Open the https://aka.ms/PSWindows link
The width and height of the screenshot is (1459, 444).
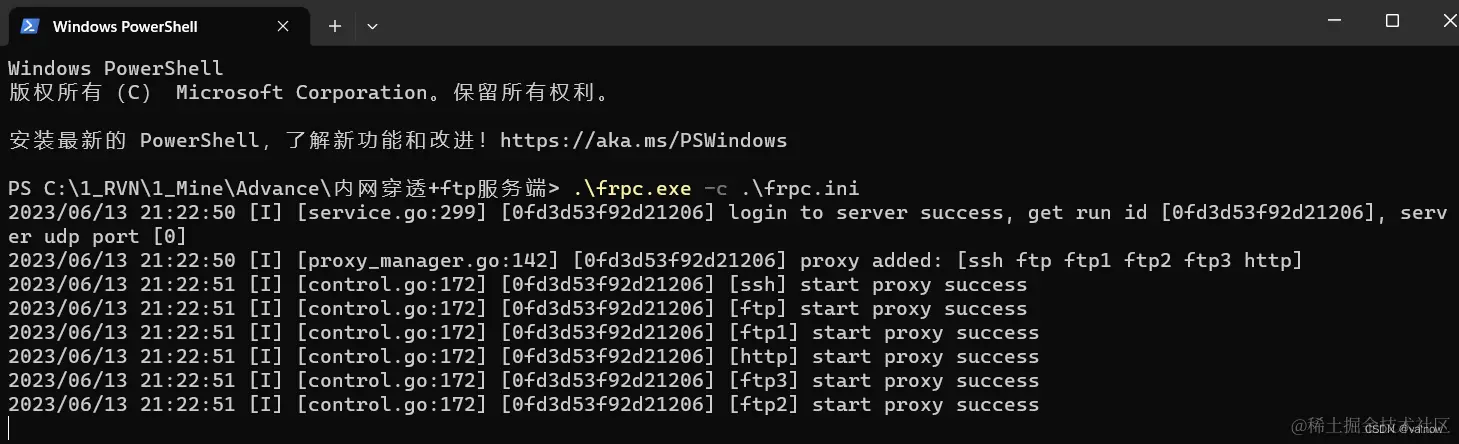643,140
